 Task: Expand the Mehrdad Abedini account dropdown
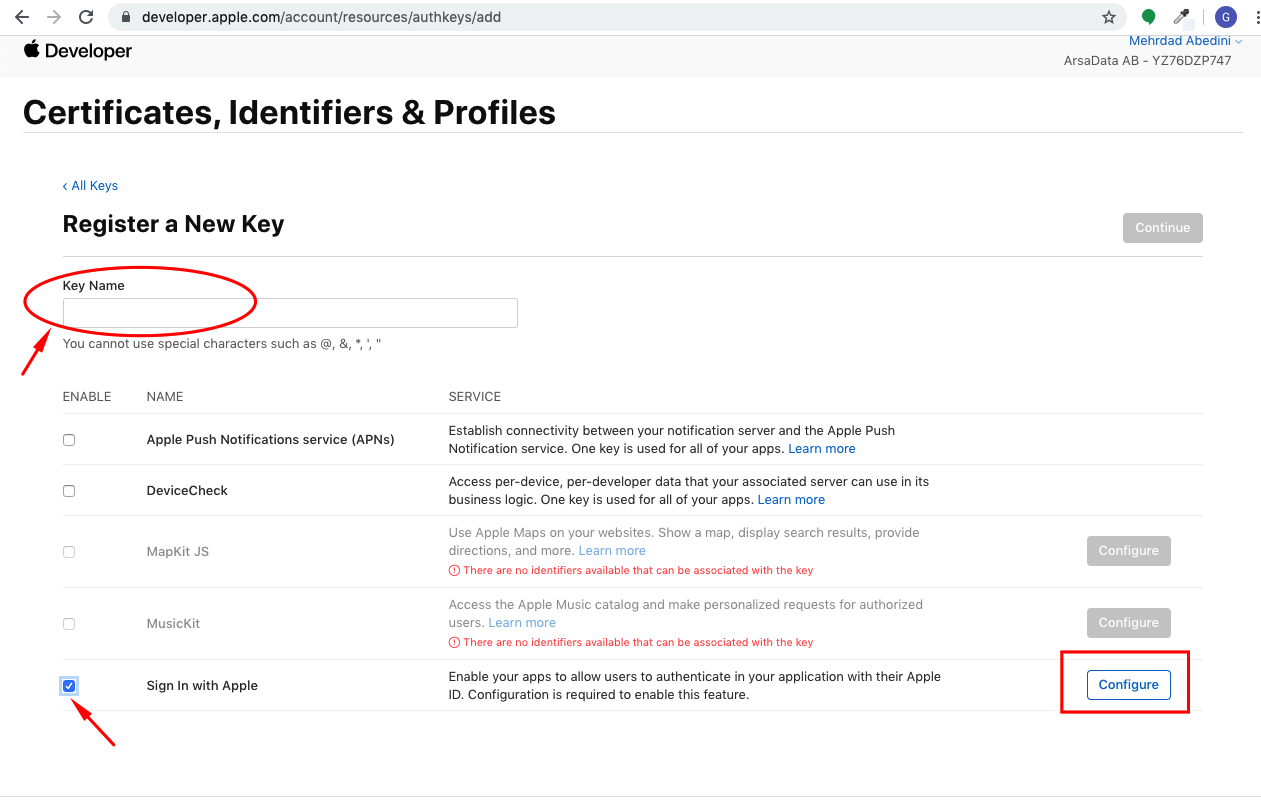tap(1185, 41)
